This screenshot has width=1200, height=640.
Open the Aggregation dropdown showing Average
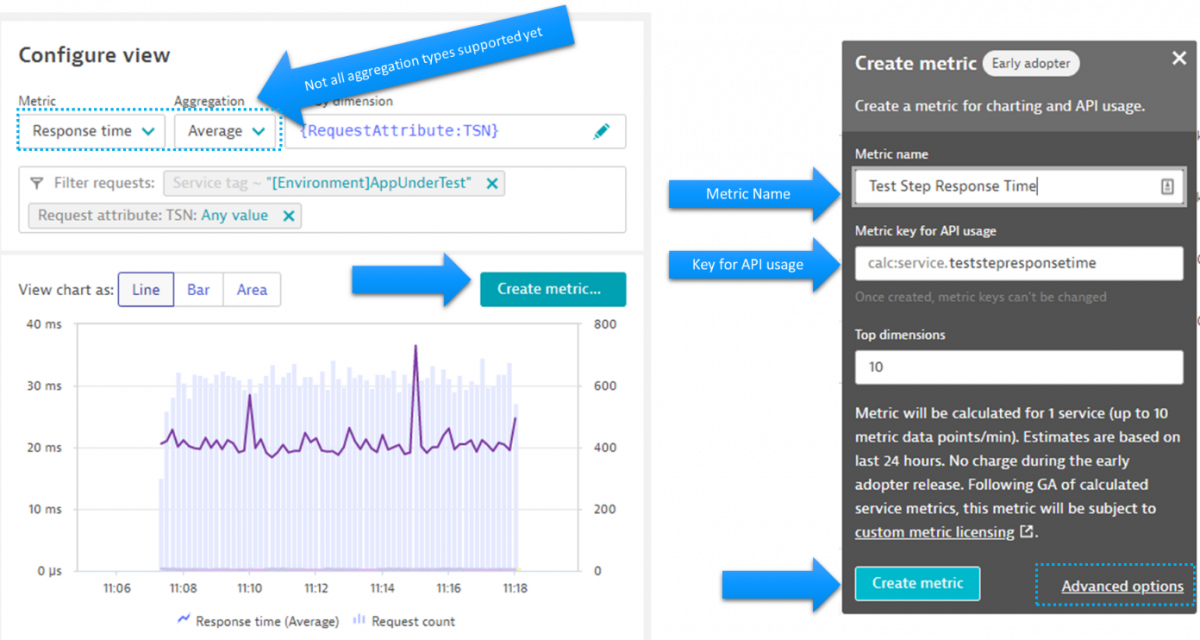pos(225,130)
